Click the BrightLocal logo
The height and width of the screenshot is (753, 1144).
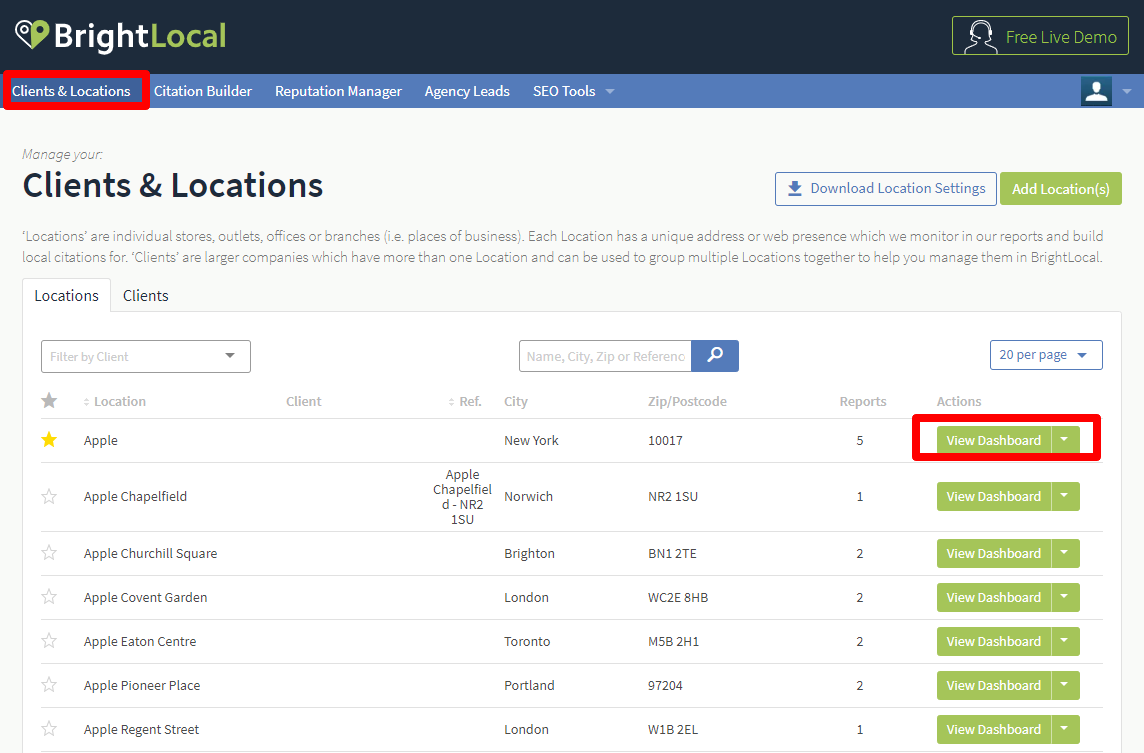coord(121,36)
